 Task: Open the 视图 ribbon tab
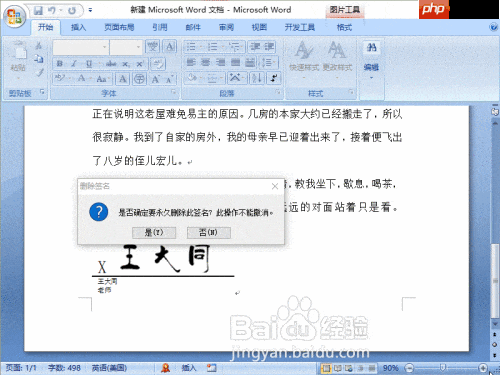pos(259,27)
